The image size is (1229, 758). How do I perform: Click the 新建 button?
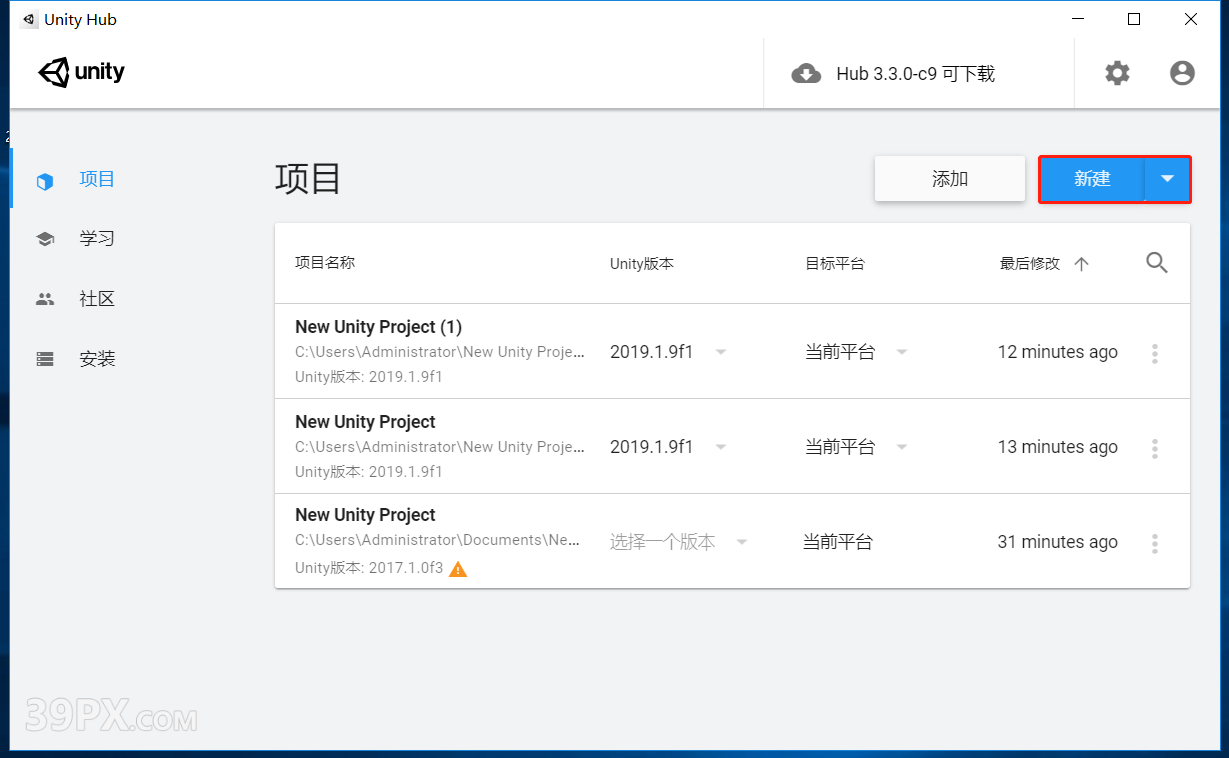click(x=1092, y=179)
